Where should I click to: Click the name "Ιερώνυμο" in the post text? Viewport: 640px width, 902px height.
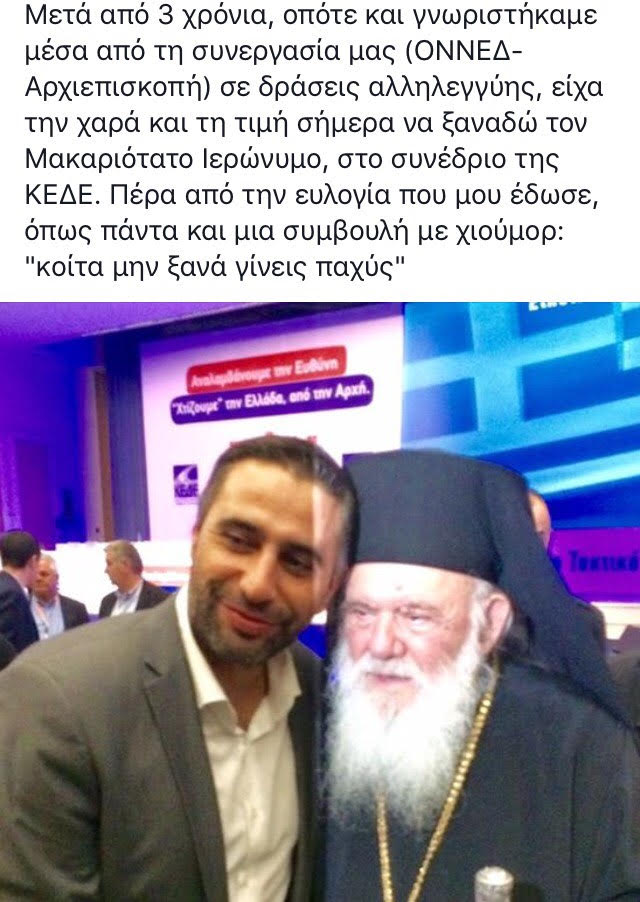258,160
